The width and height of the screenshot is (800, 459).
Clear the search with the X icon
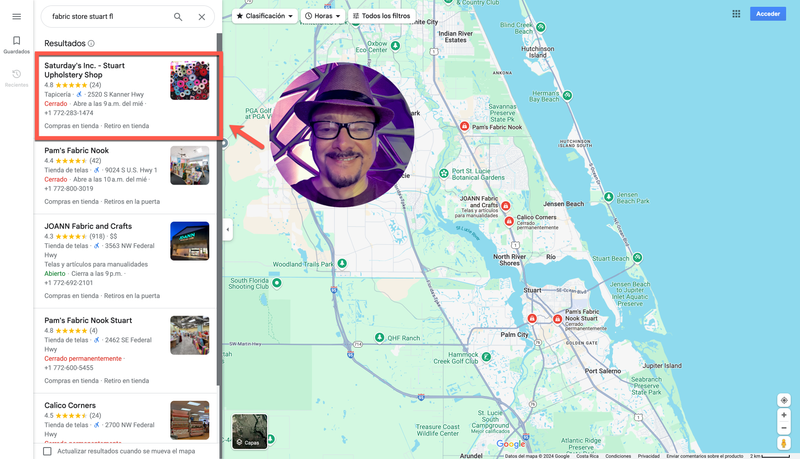[202, 17]
